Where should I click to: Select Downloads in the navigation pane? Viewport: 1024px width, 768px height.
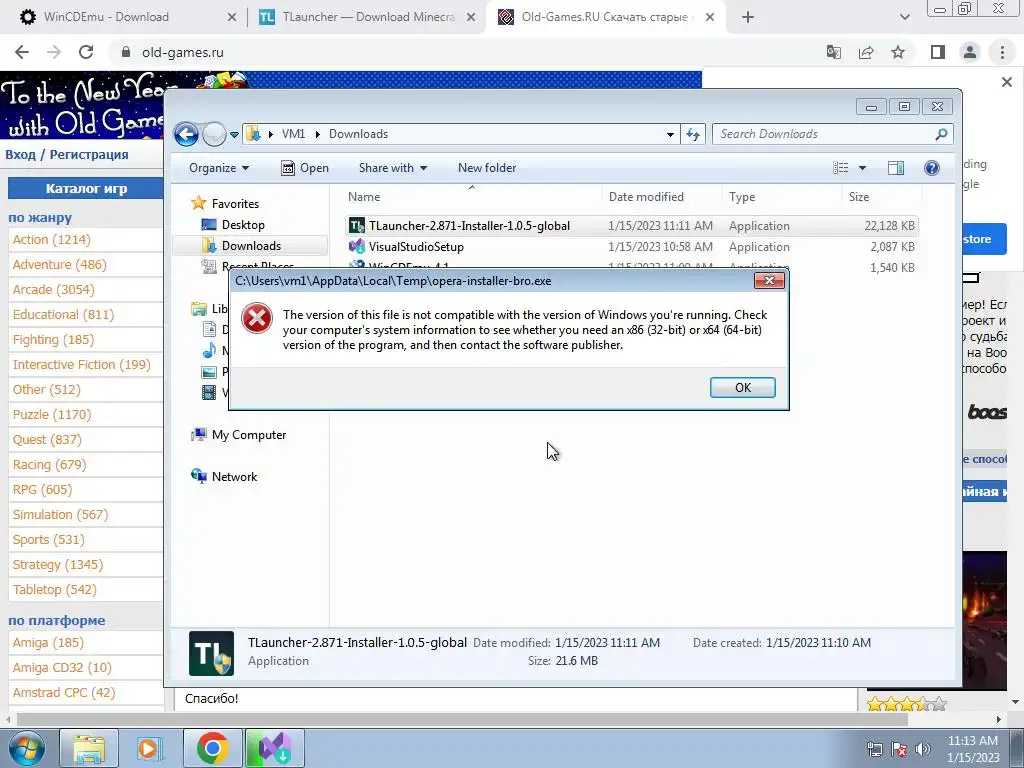click(251, 246)
